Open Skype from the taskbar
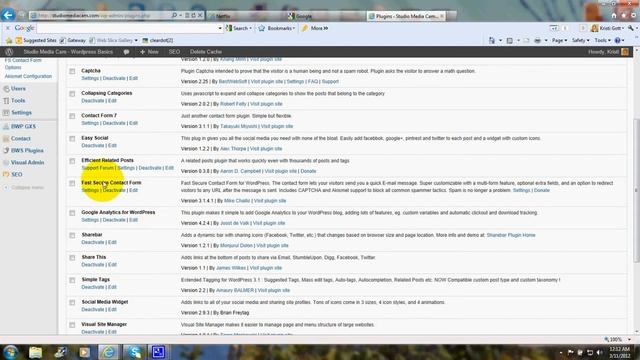 134,352
